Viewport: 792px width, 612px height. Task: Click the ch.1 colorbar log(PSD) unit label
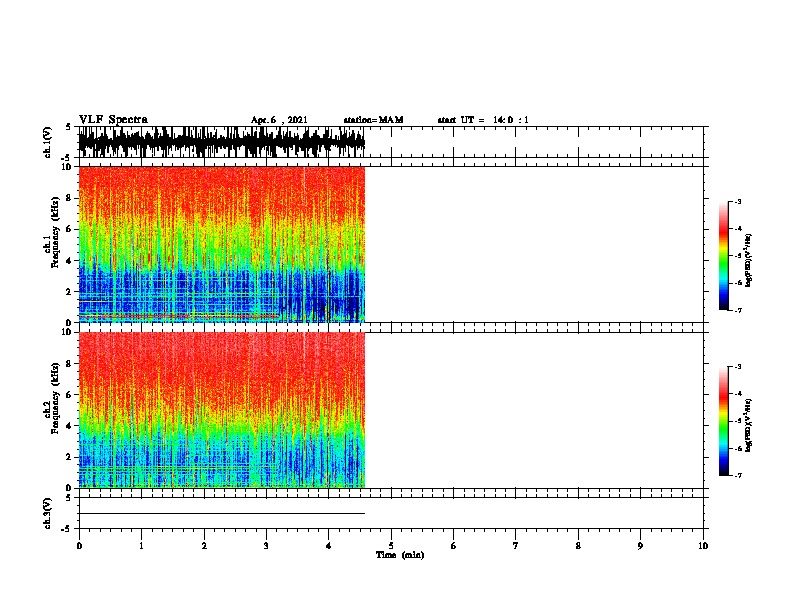click(748, 260)
